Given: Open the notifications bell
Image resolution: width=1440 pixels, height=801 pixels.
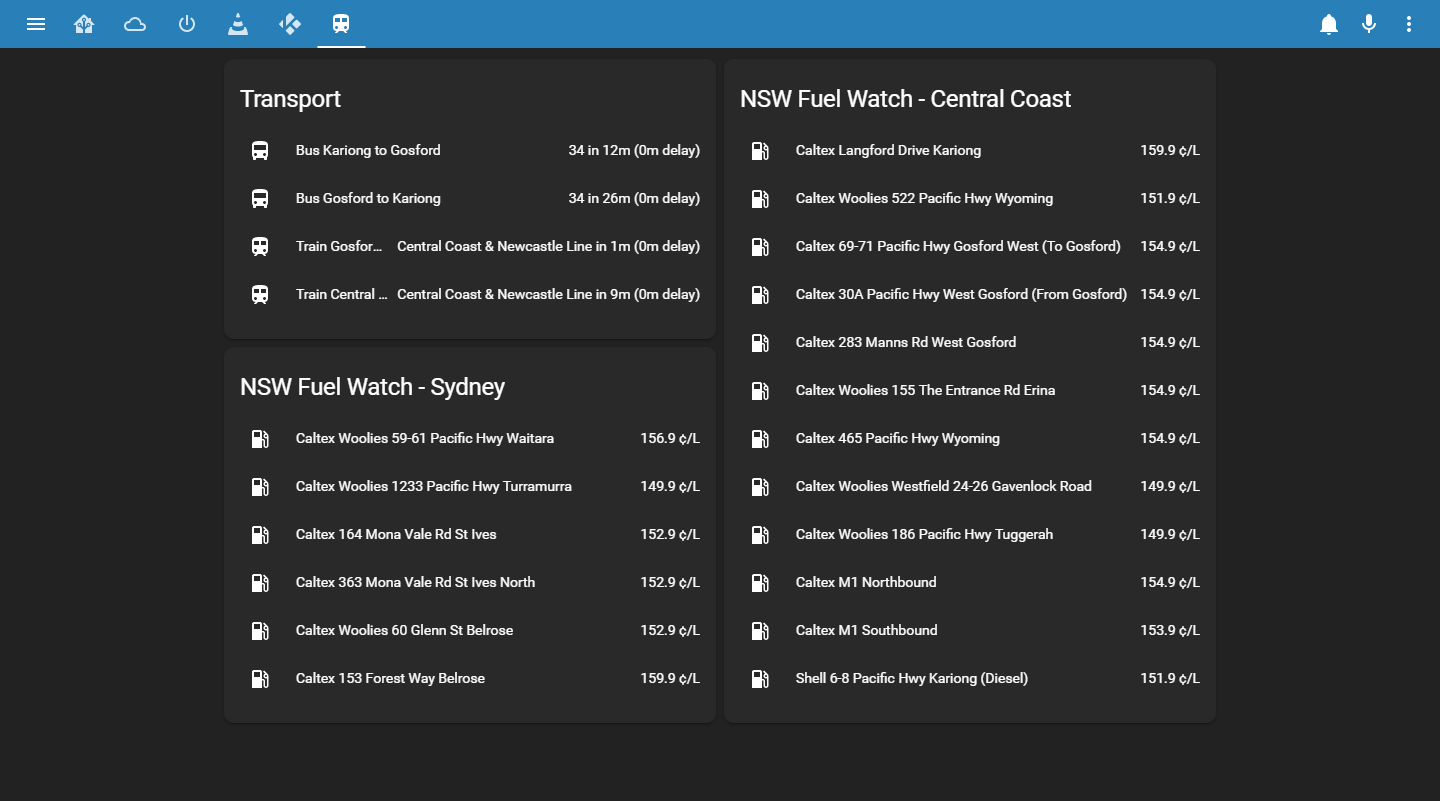Looking at the screenshot, I should click(1329, 24).
